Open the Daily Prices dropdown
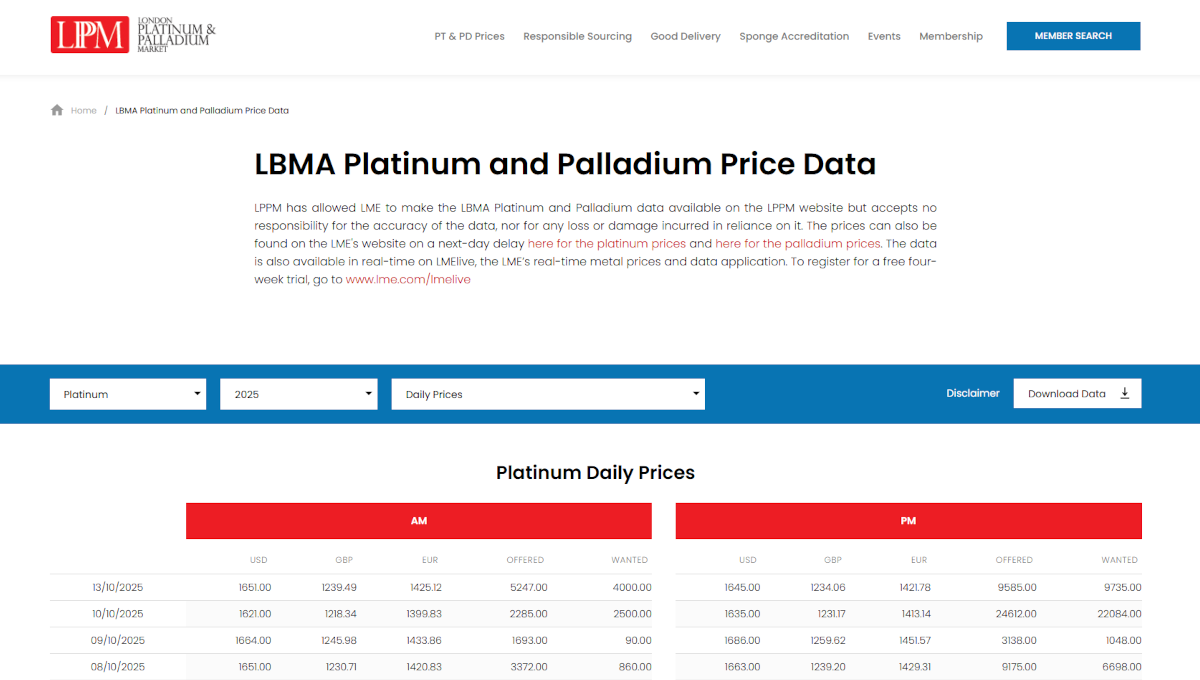1200x680 pixels. pyautogui.click(x=548, y=394)
